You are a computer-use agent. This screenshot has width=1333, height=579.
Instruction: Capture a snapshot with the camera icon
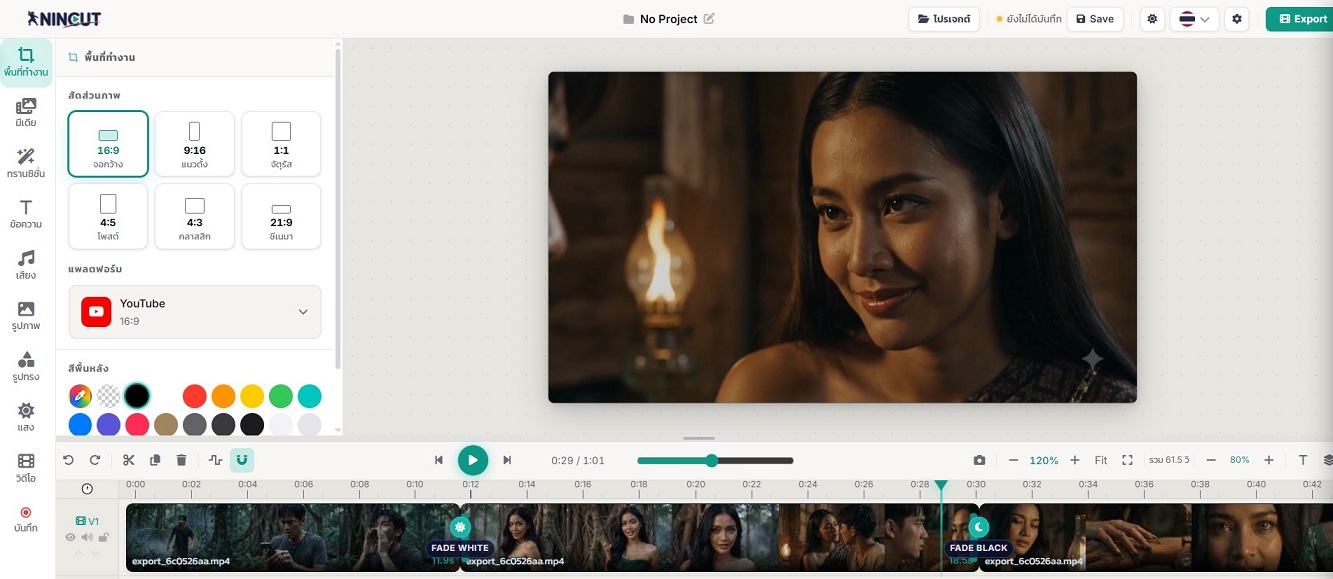point(979,460)
